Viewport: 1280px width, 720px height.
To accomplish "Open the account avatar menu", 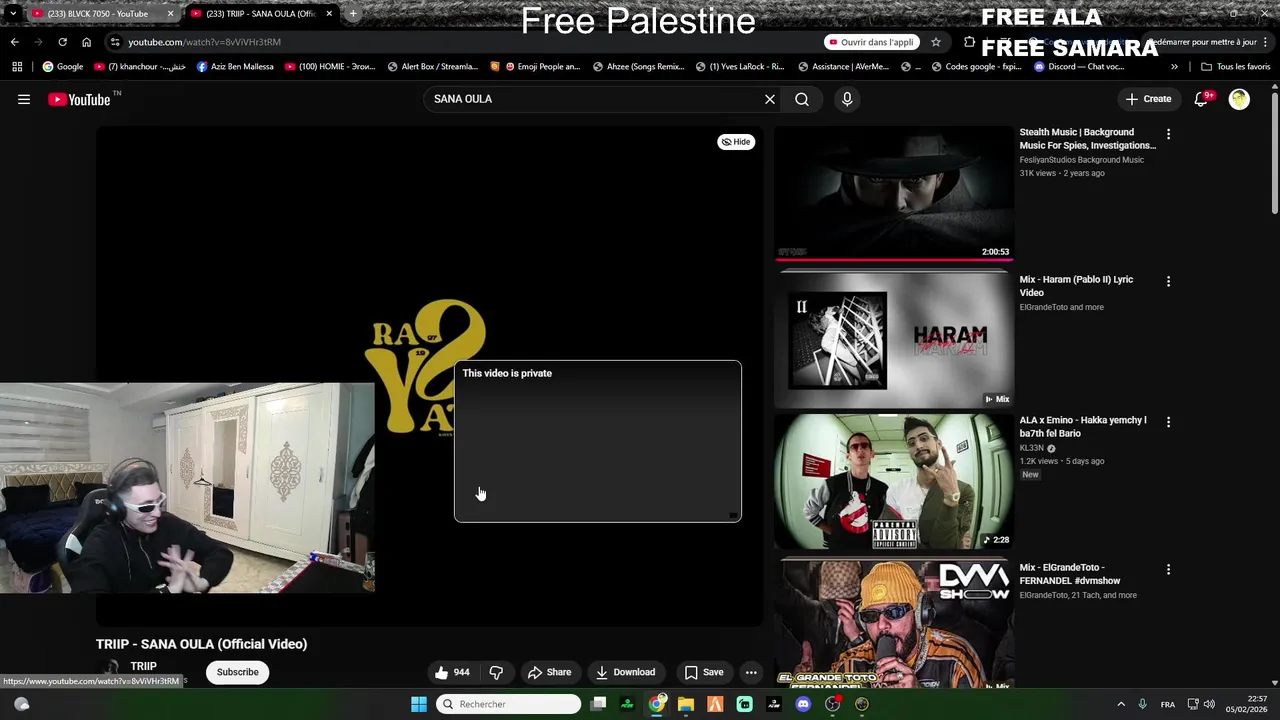I will [x=1239, y=99].
